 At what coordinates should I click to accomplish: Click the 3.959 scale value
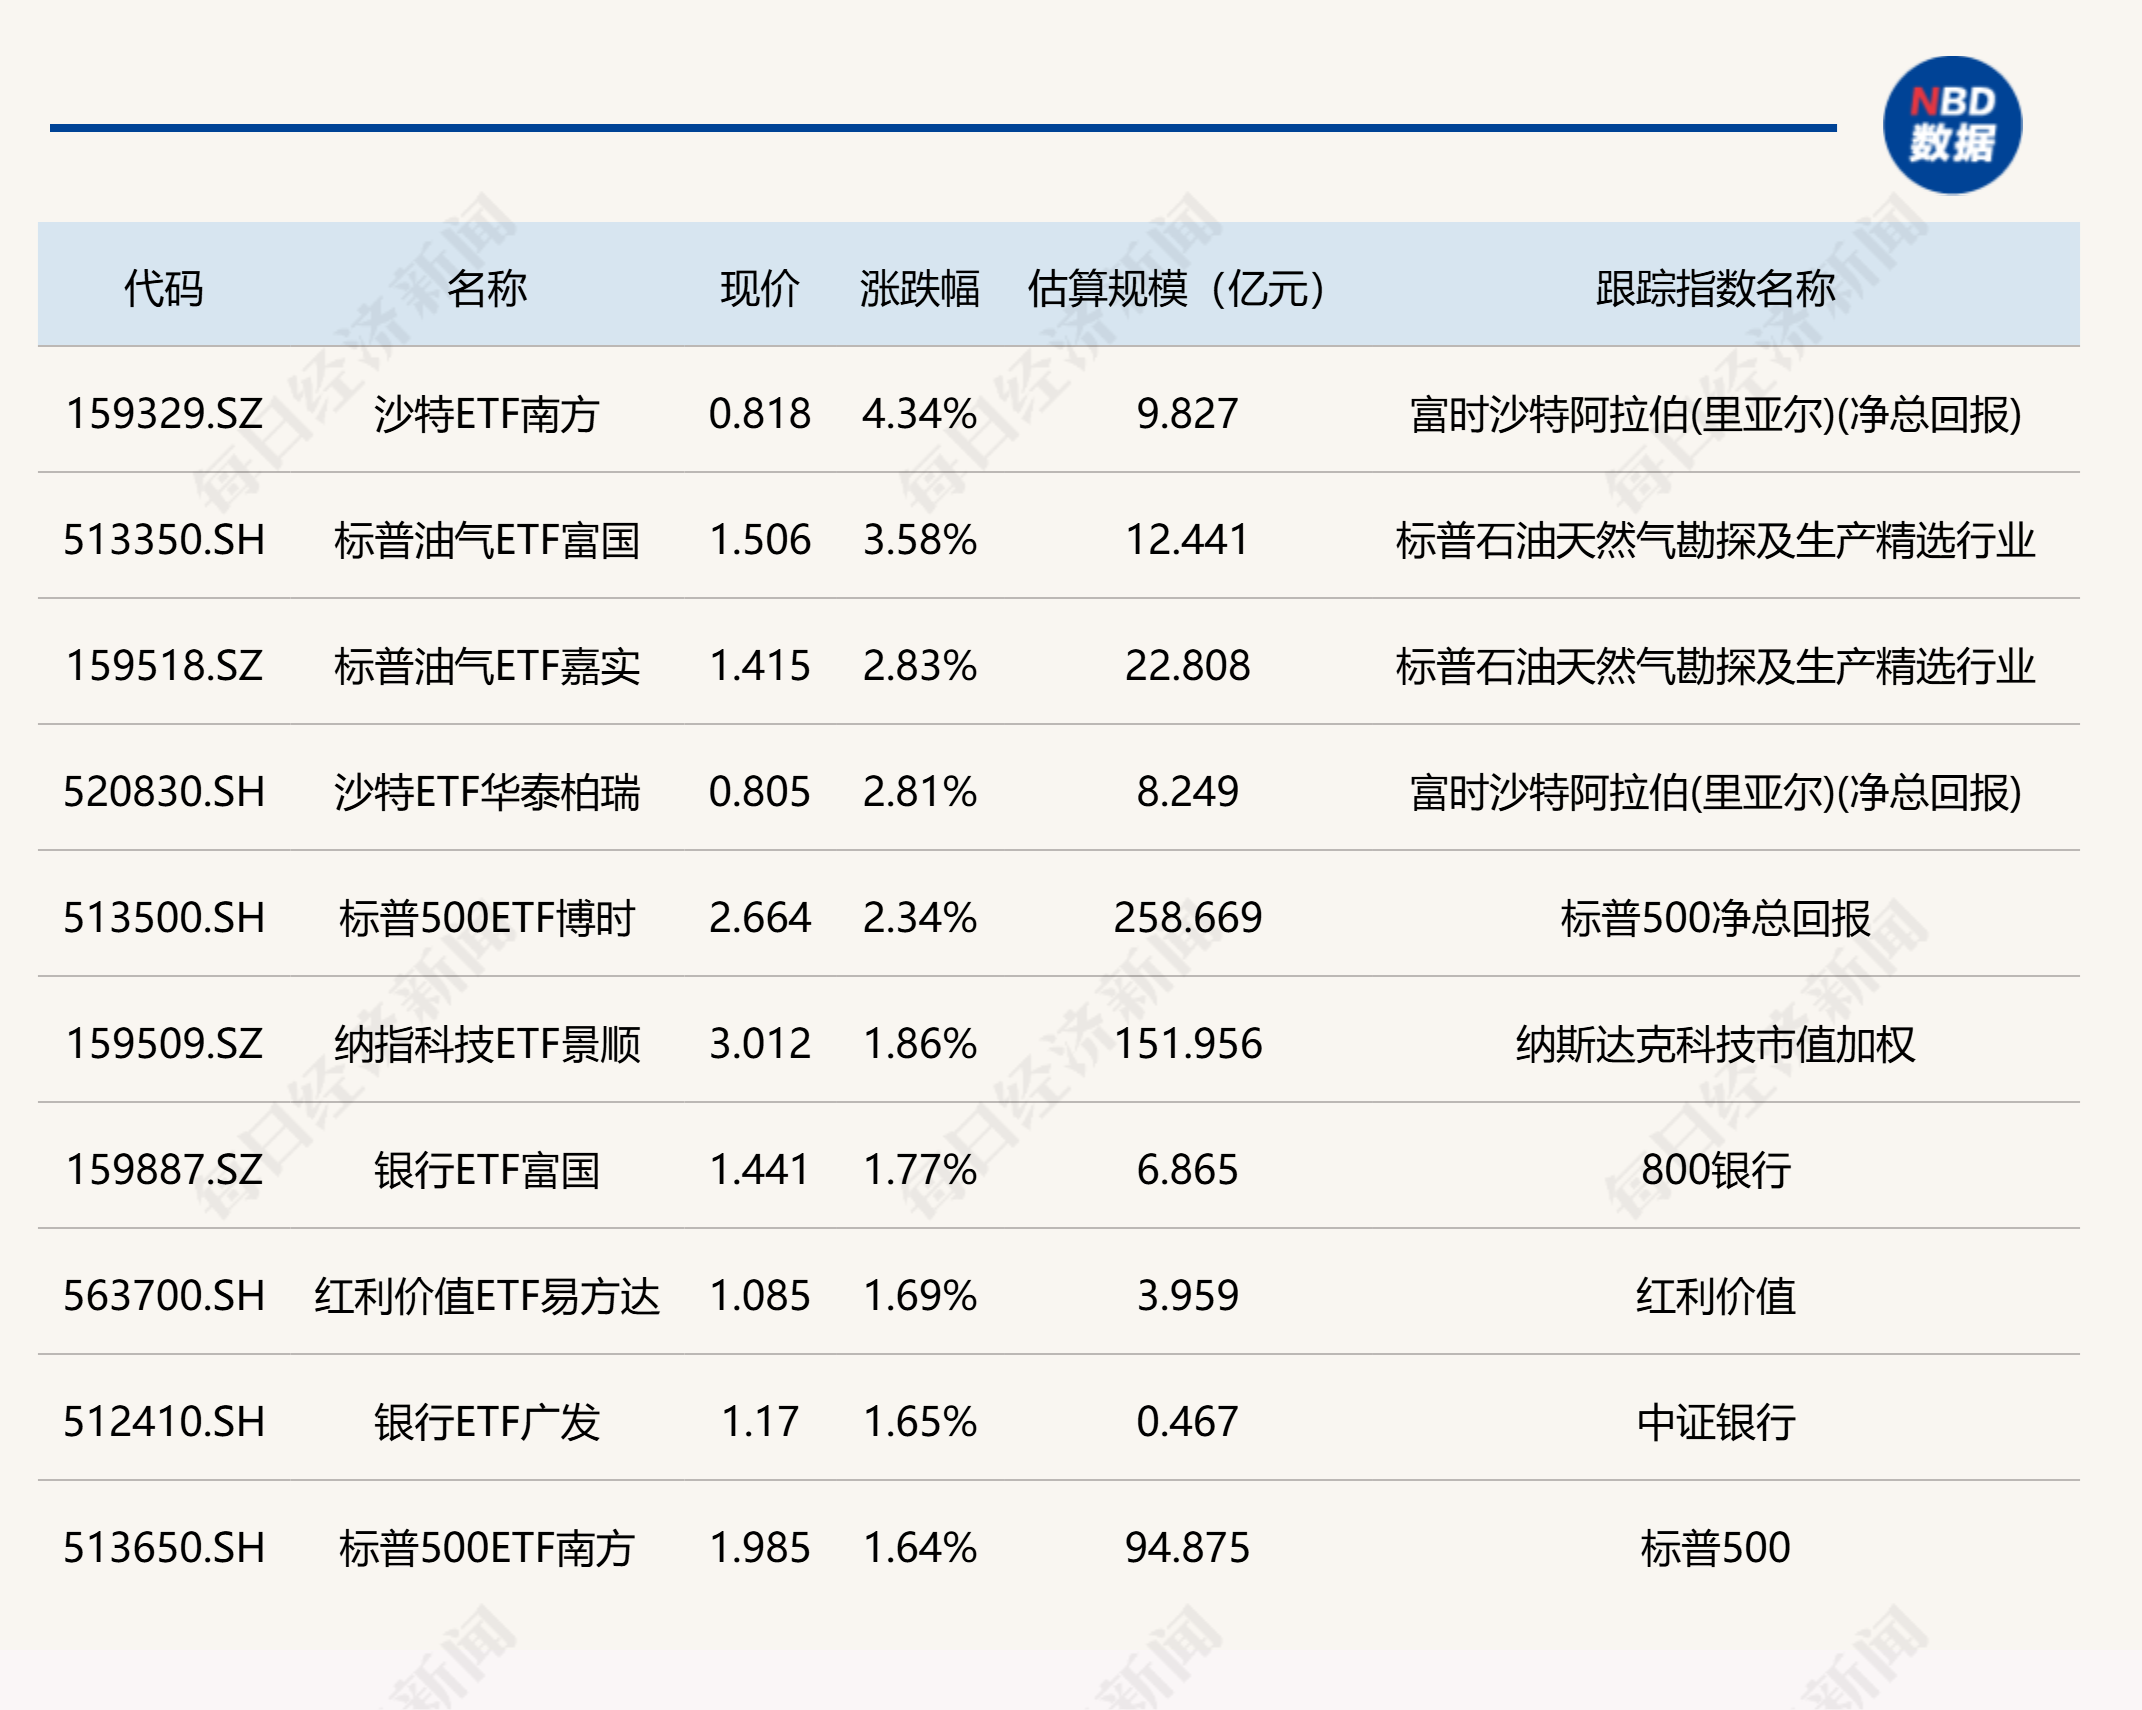tap(1187, 1296)
